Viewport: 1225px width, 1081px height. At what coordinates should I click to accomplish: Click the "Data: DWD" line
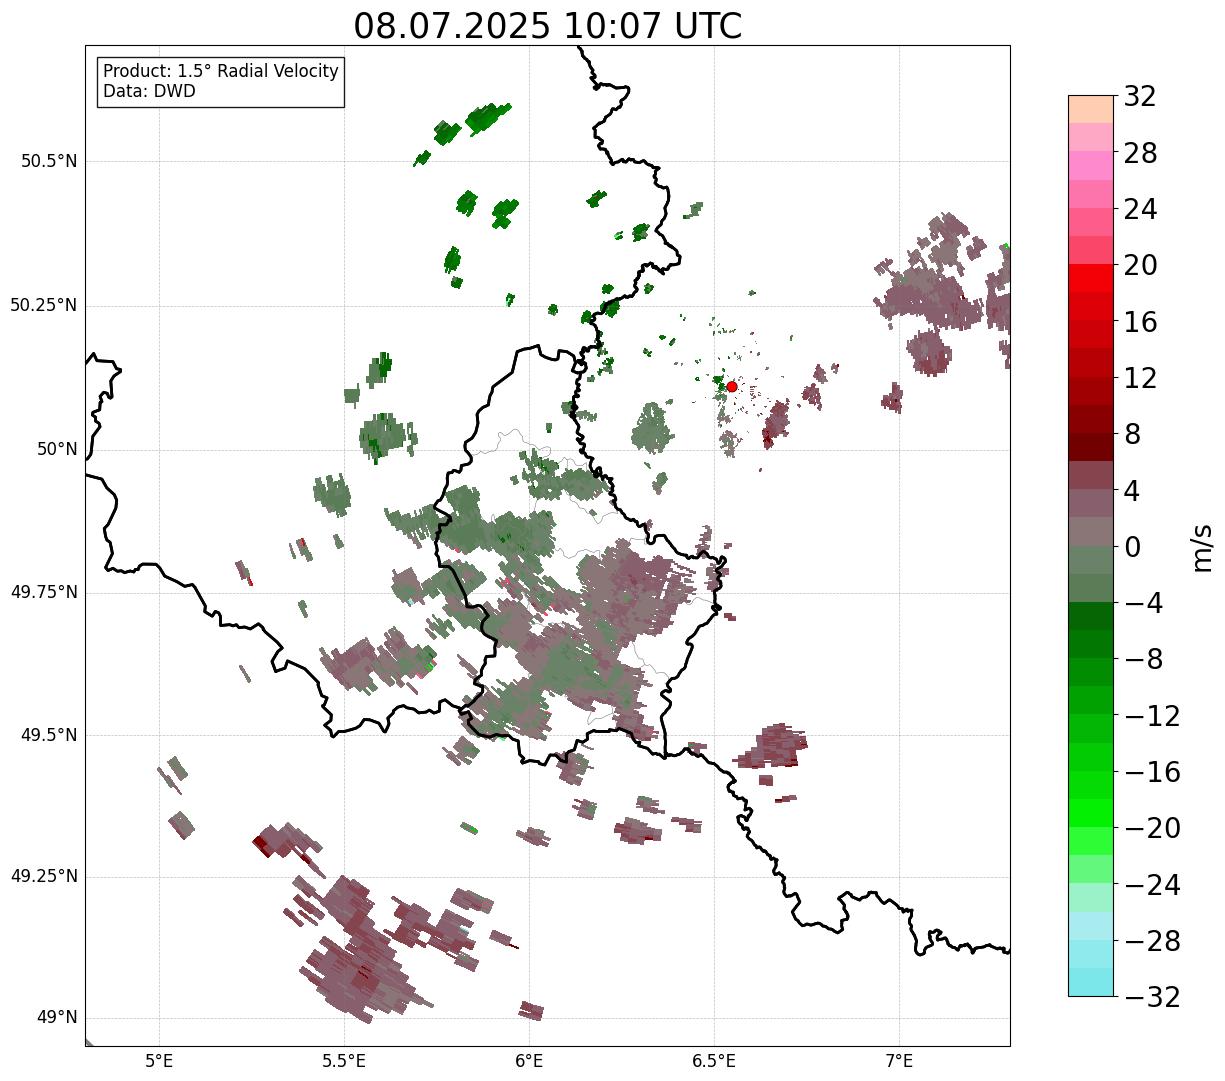click(150, 91)
